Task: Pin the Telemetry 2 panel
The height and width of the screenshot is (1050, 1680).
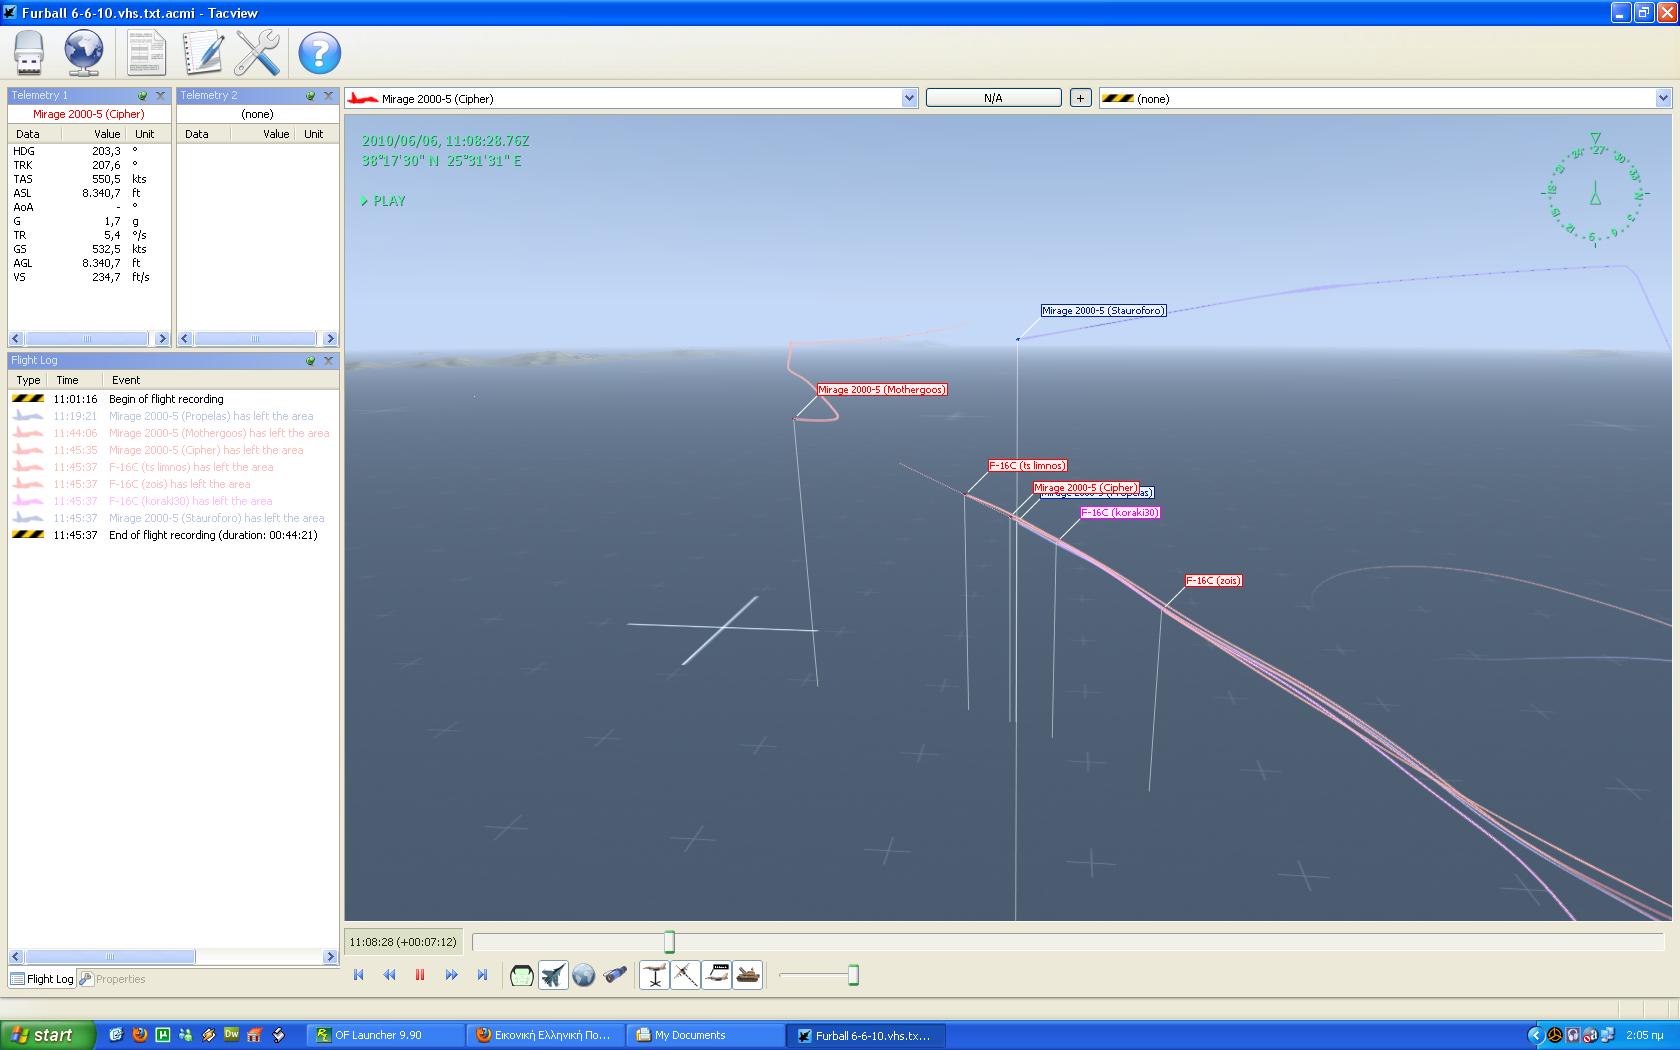Action: [x=311, y=96]
